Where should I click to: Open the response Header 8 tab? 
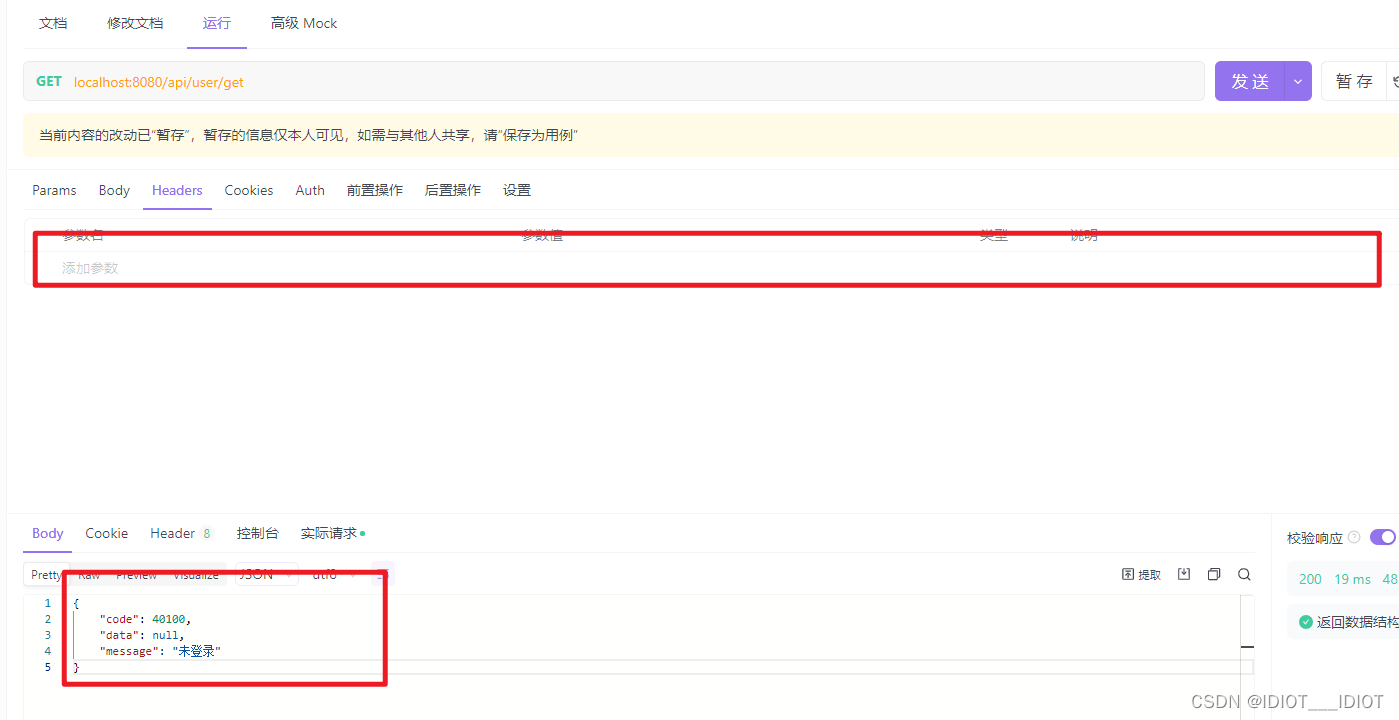tap(181, 533)
